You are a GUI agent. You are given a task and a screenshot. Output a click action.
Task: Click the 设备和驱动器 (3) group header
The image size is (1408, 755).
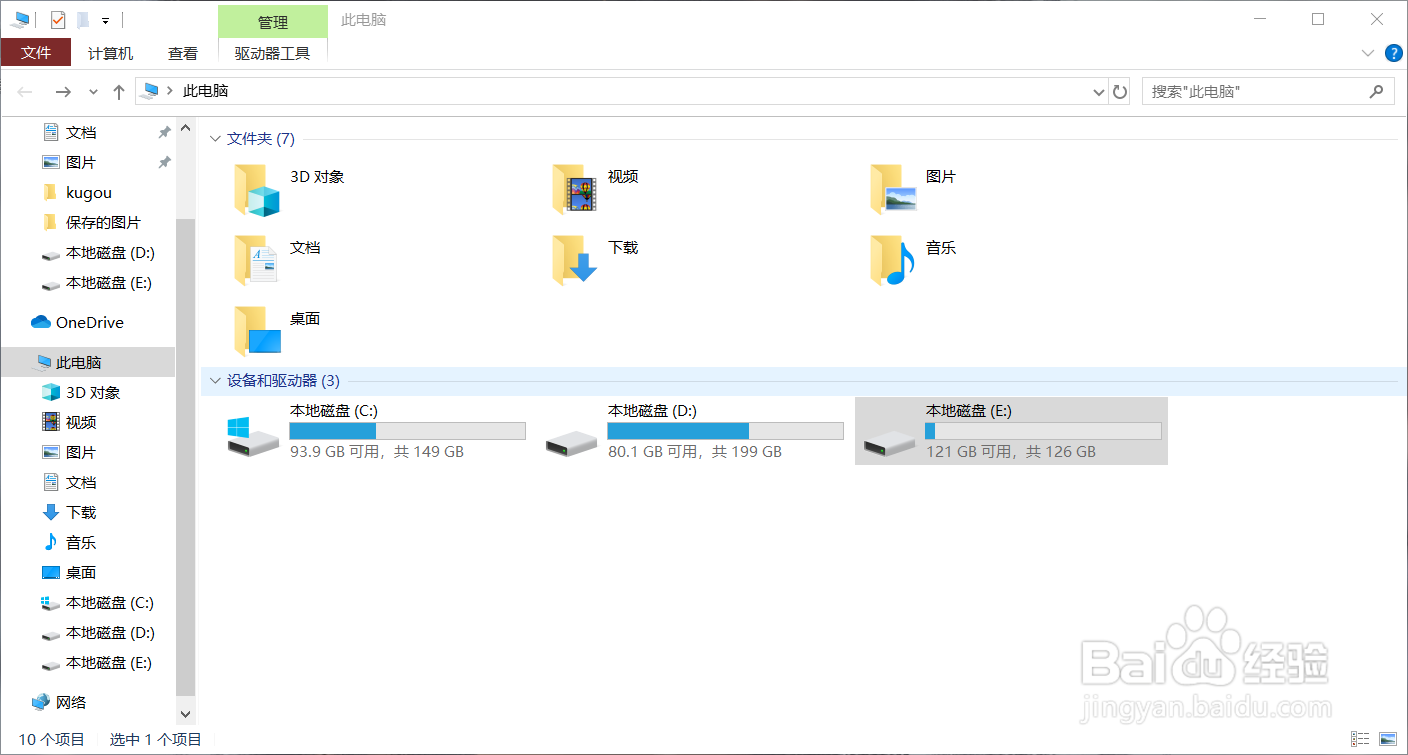(283, 381)
